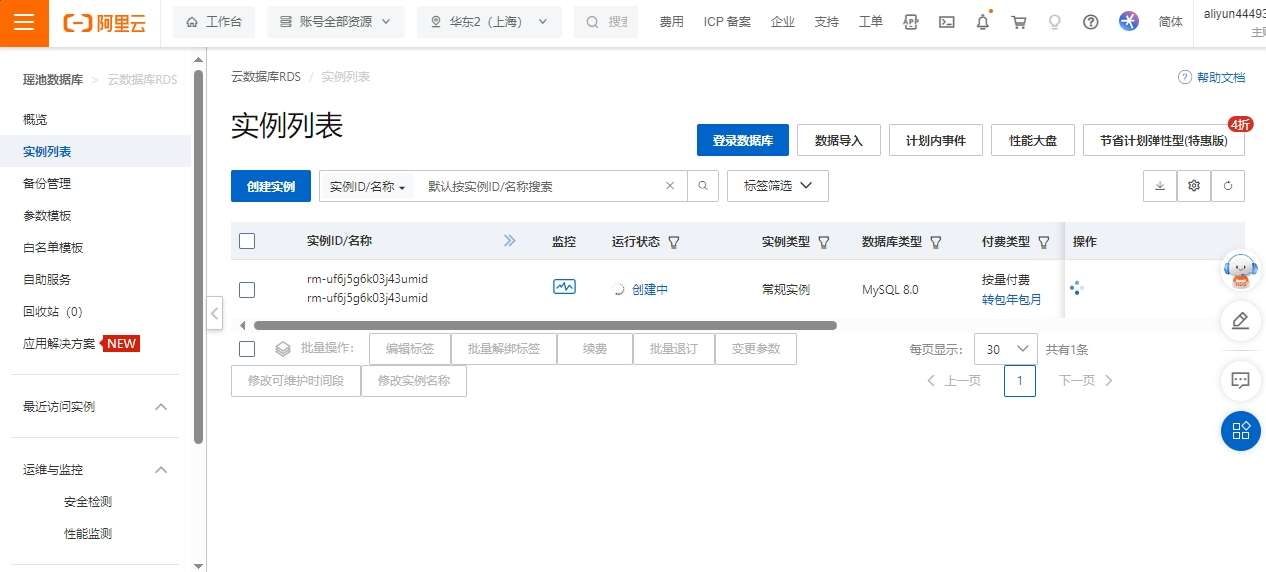Open Cloud Shell terminal icon
This screenshot has height=572, width=1266.
click(947, 22)
